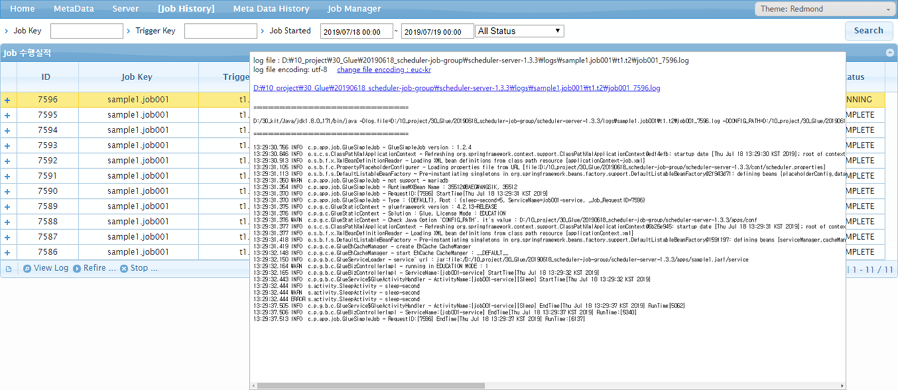Open Meta Data History menu
This screenshot has width=898, height=390.
(271, 9)
